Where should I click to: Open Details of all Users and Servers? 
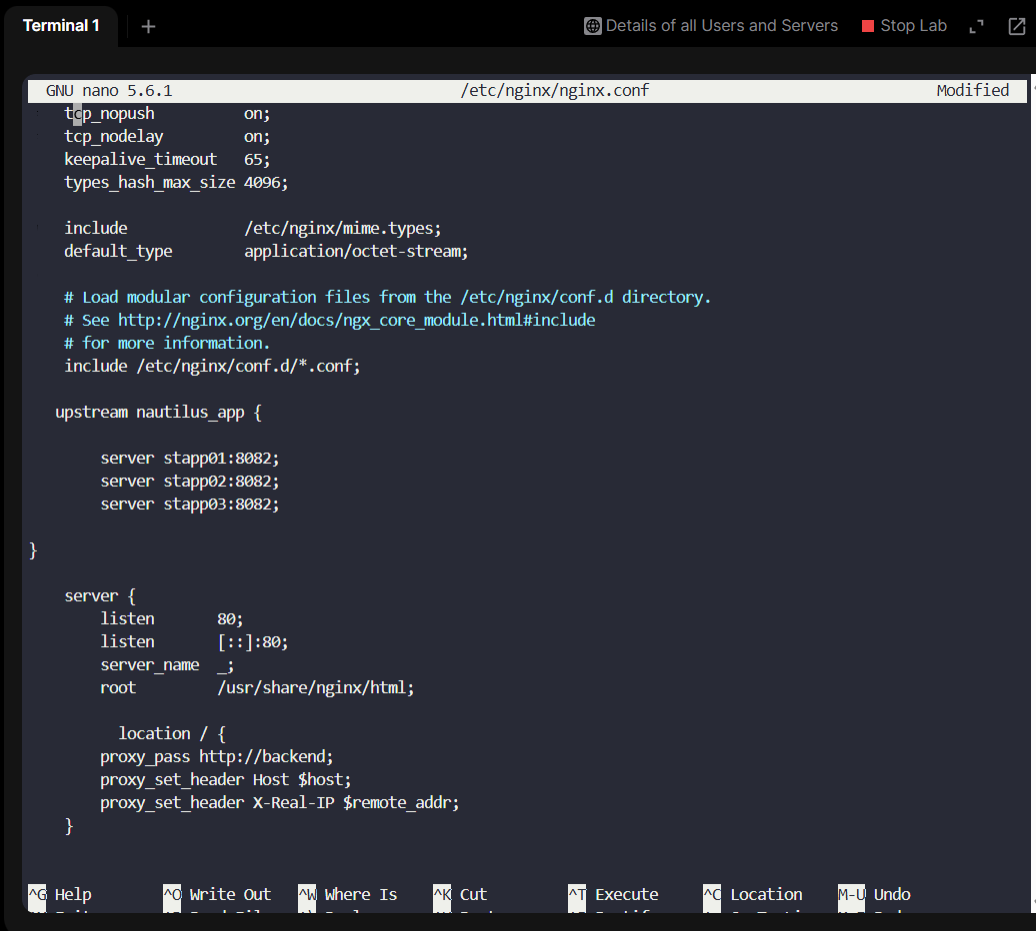pos(722,26)
